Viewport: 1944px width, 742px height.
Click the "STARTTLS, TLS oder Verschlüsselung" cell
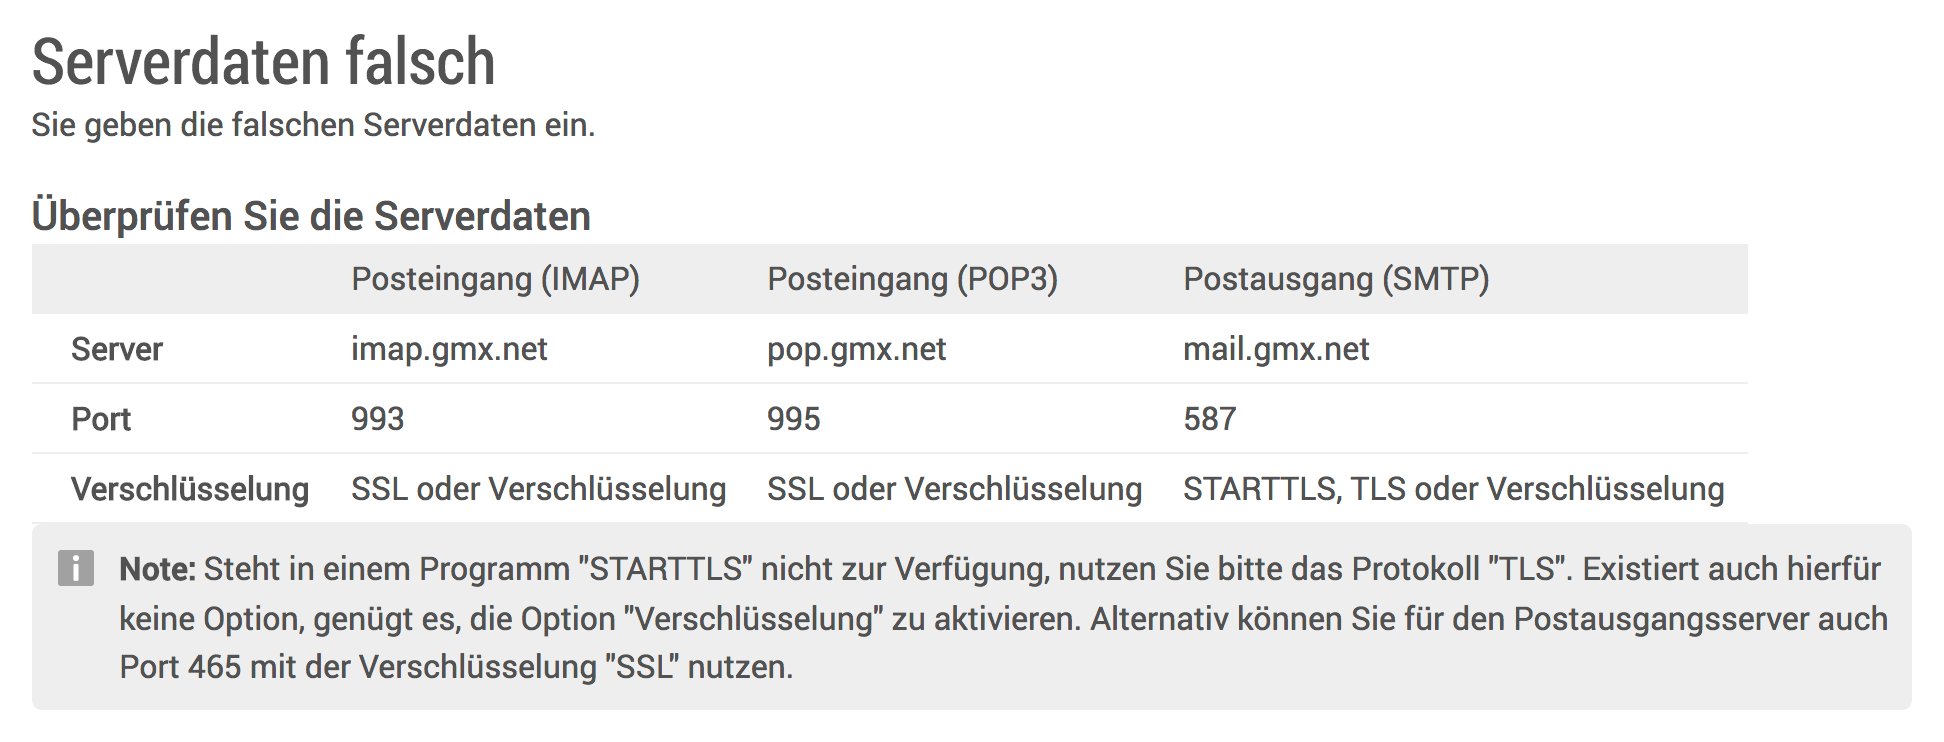coord(1453,489)
